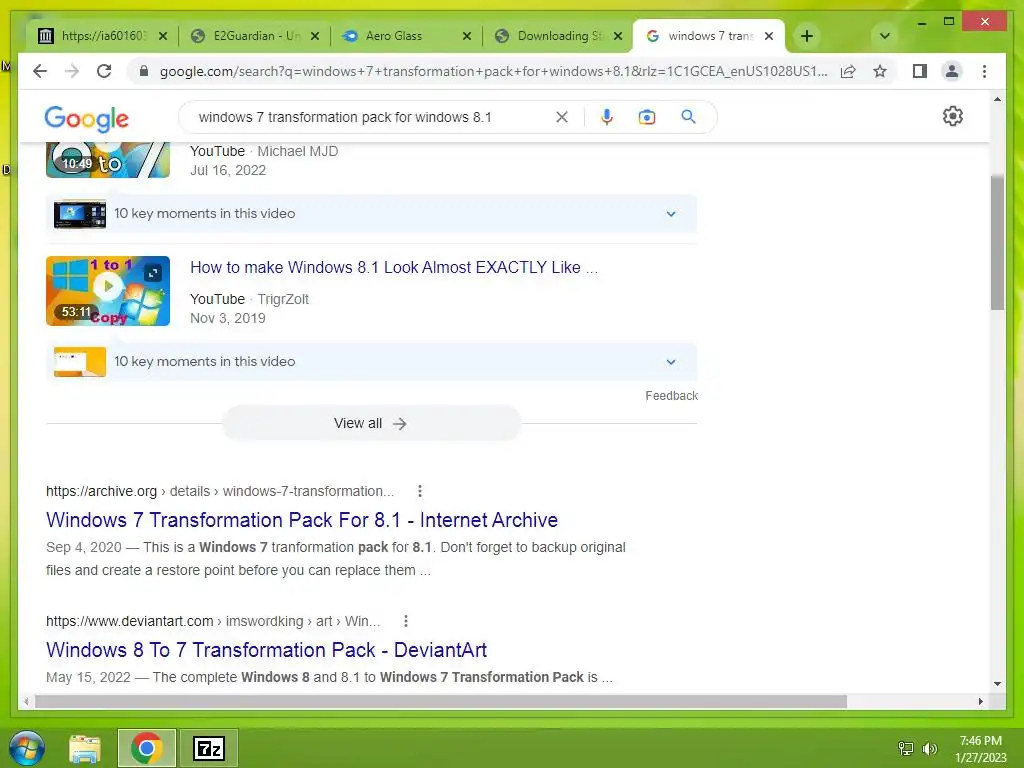Click the vertical scrollbar thumb

tap(997, 242)
